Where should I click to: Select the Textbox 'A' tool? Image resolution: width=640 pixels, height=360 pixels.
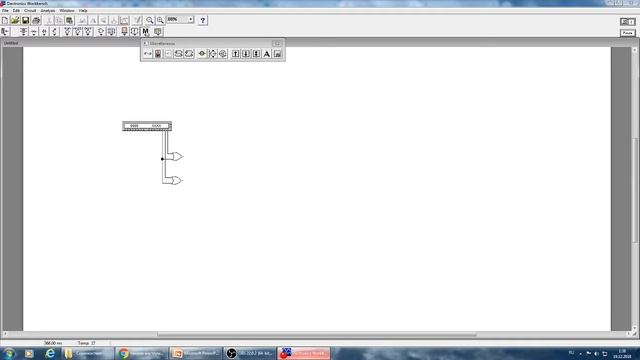267,54
